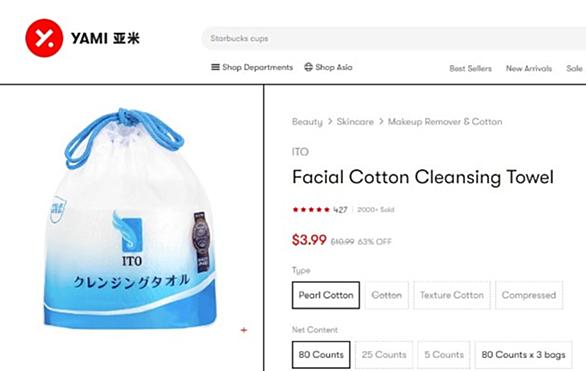Click the red Yami logo icon
Screen dimensions: 586x371
click(x=44, y=38)
